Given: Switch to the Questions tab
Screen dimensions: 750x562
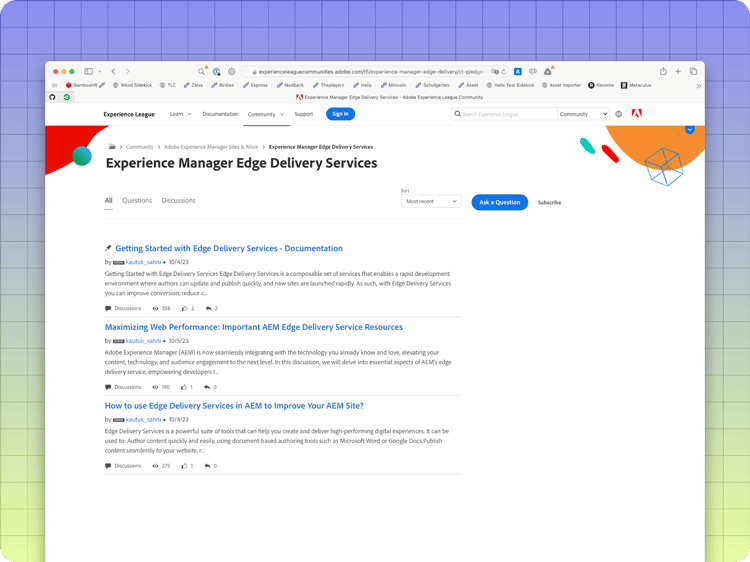Looking at the screenshot, I should (137, 200).
